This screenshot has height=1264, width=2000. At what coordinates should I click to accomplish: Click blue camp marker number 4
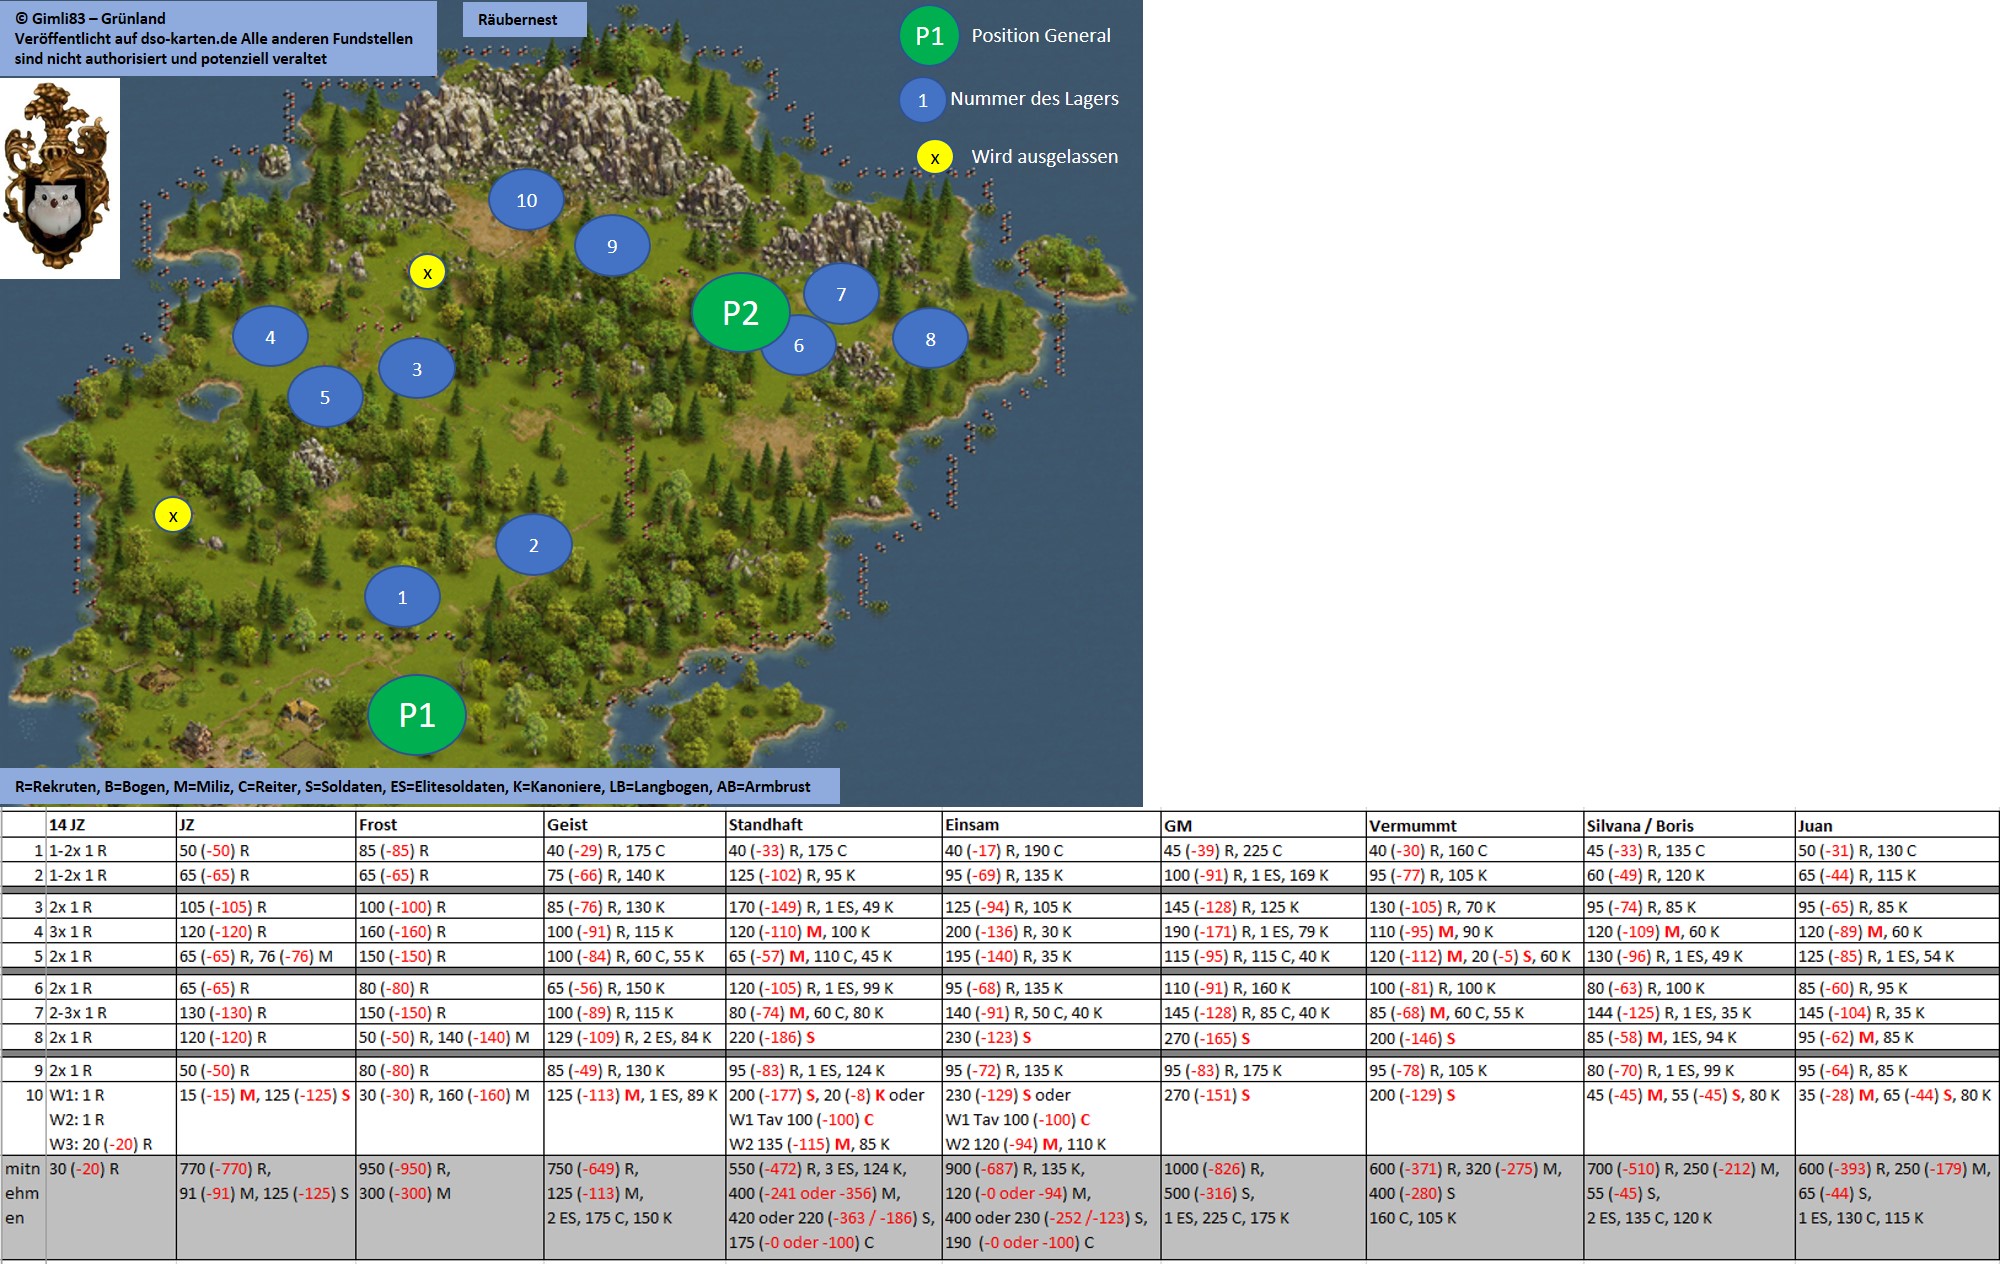[x=270, y=337]
